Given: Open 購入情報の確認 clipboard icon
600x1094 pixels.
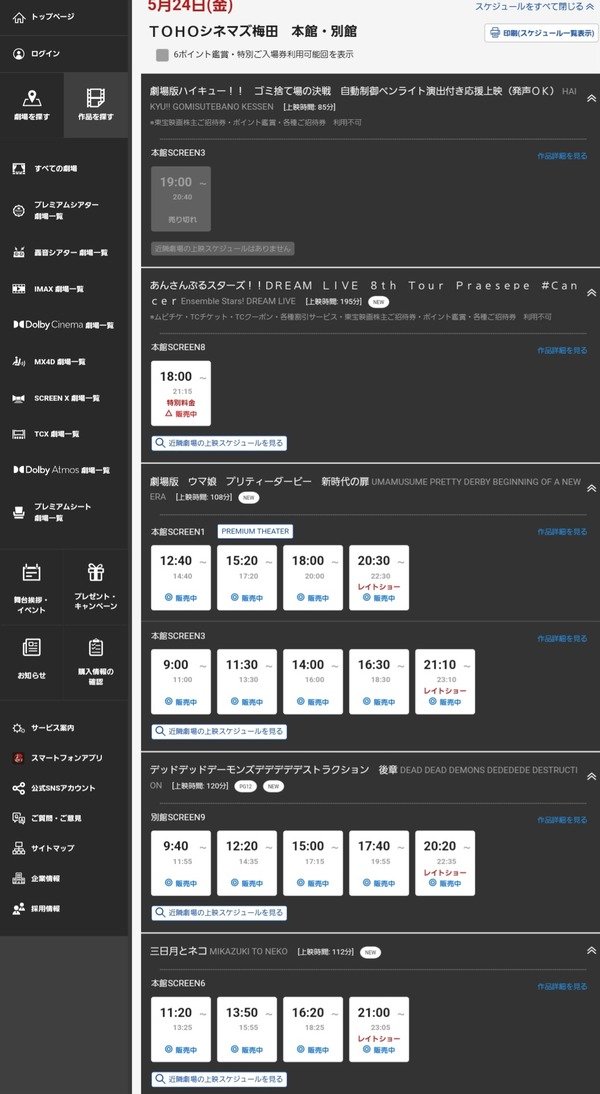Looking at the screenshot, I should click(x=96, y=647).
